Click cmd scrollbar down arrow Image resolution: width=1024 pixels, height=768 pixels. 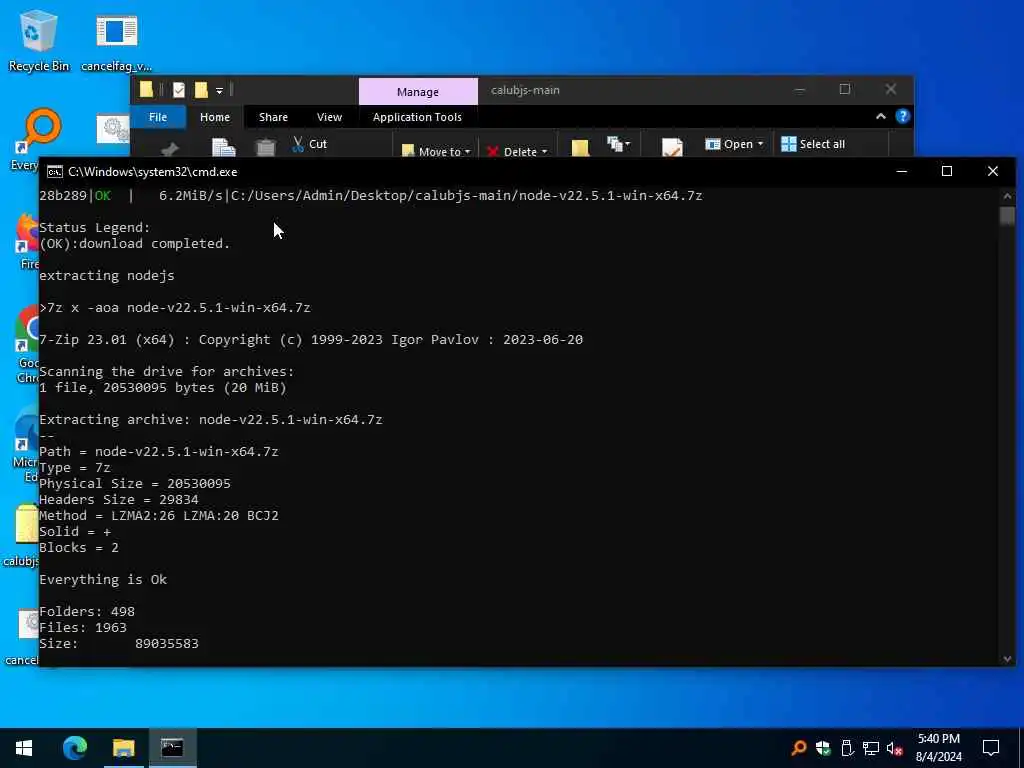point(1007,659)
